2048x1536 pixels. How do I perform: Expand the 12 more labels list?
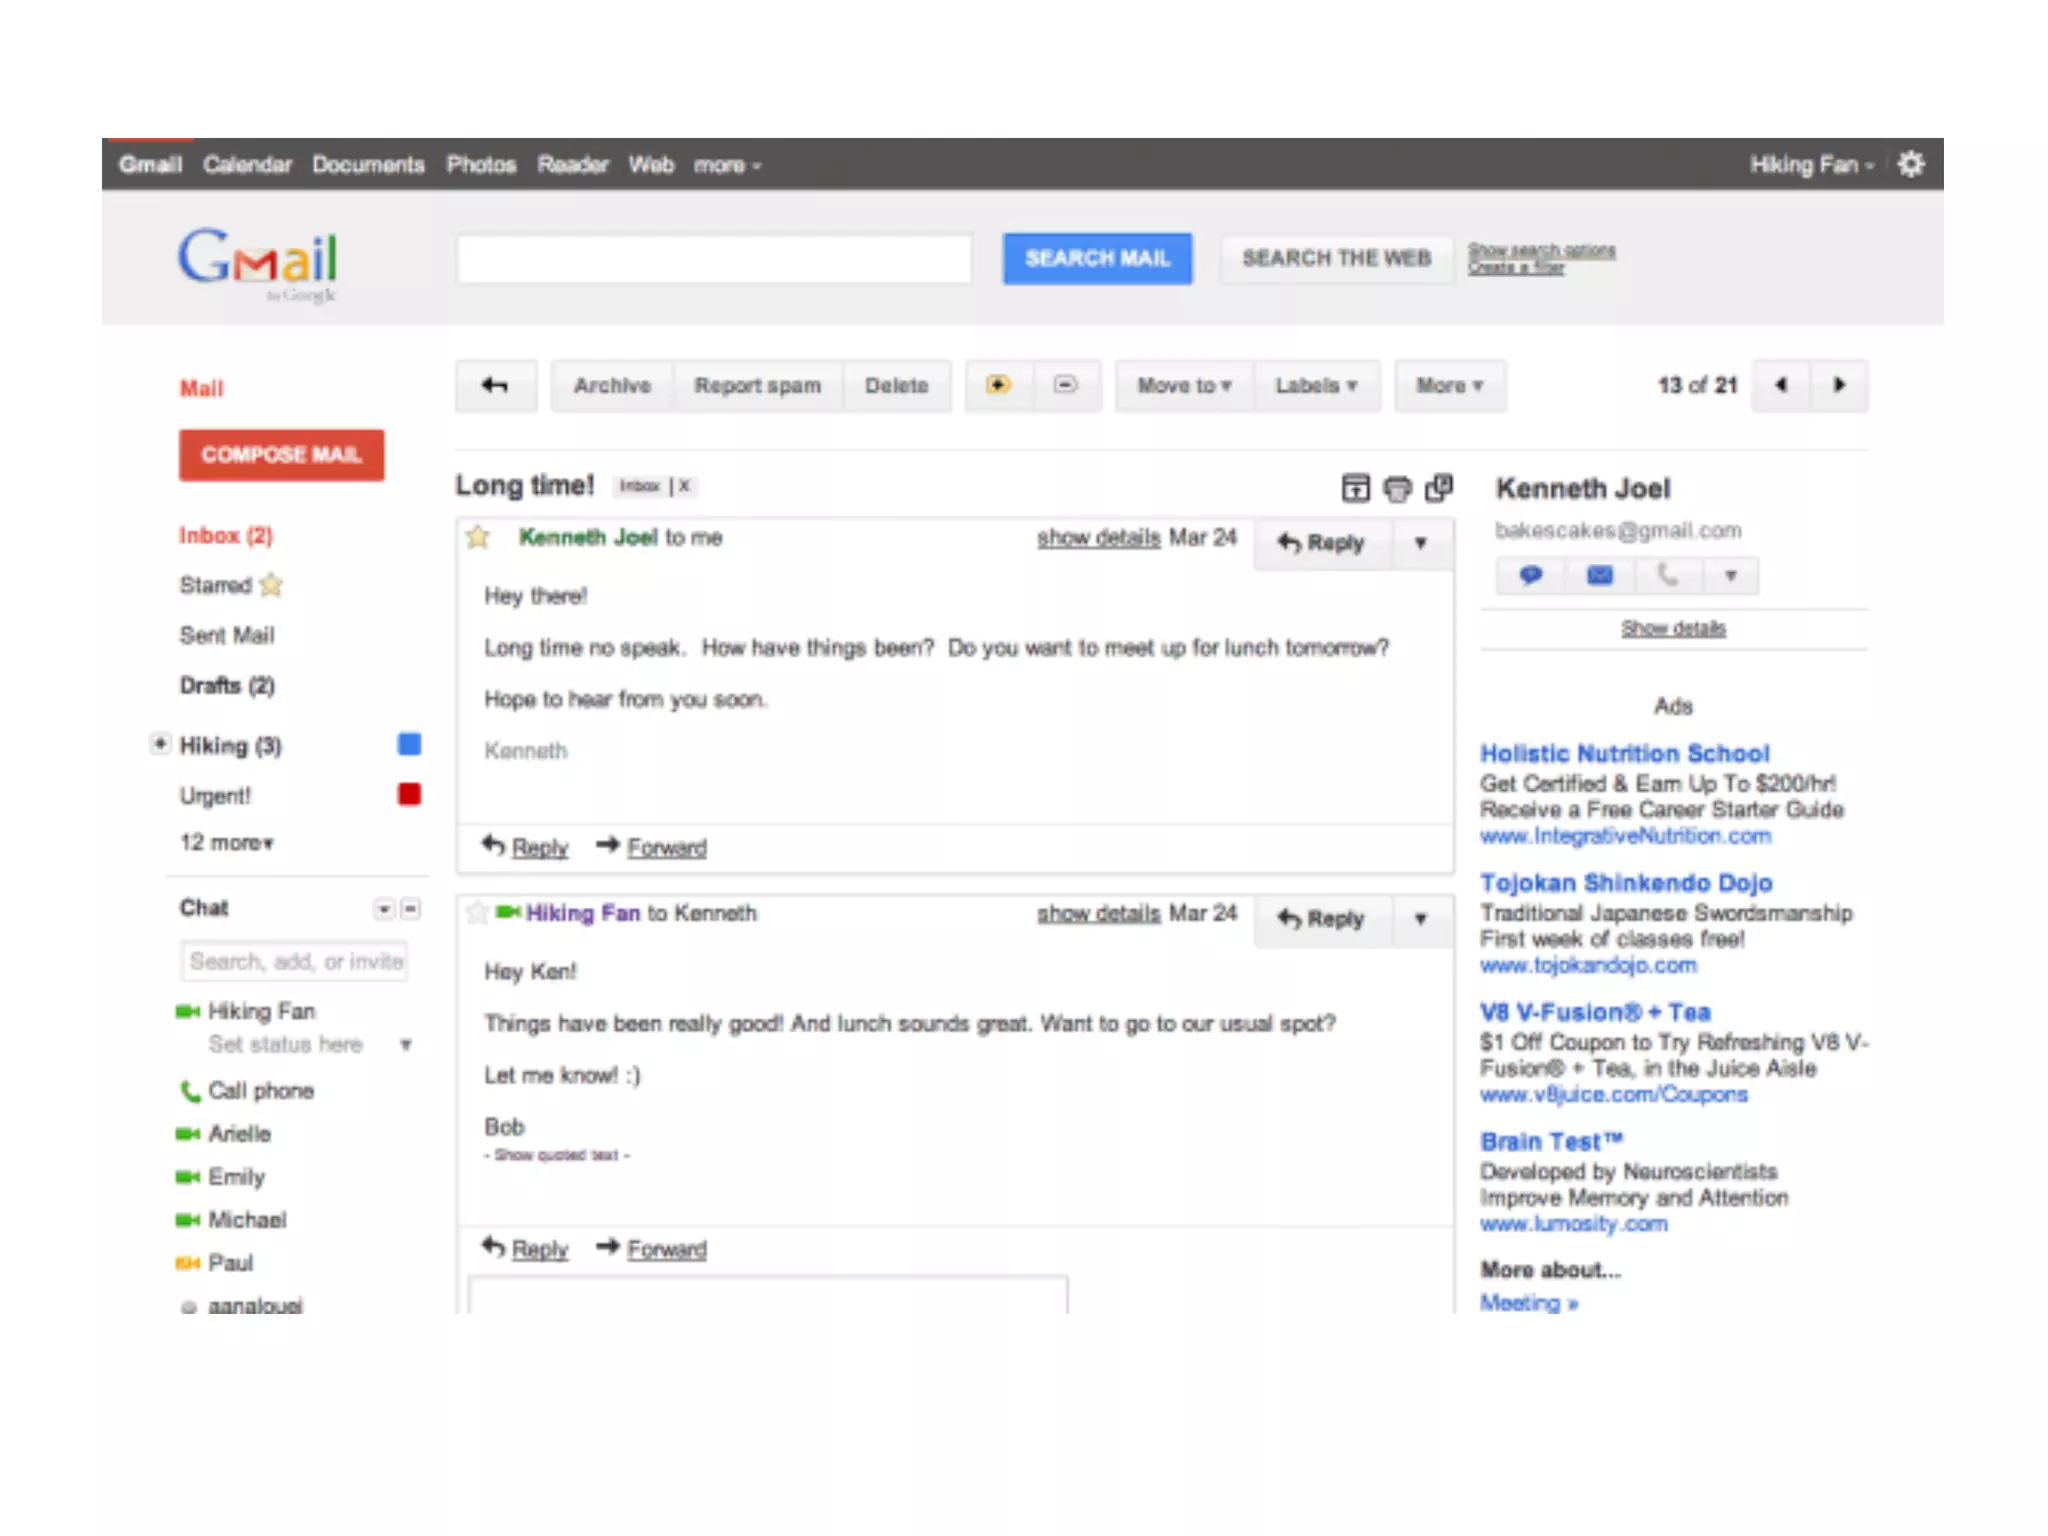click(x=227, y=843)
